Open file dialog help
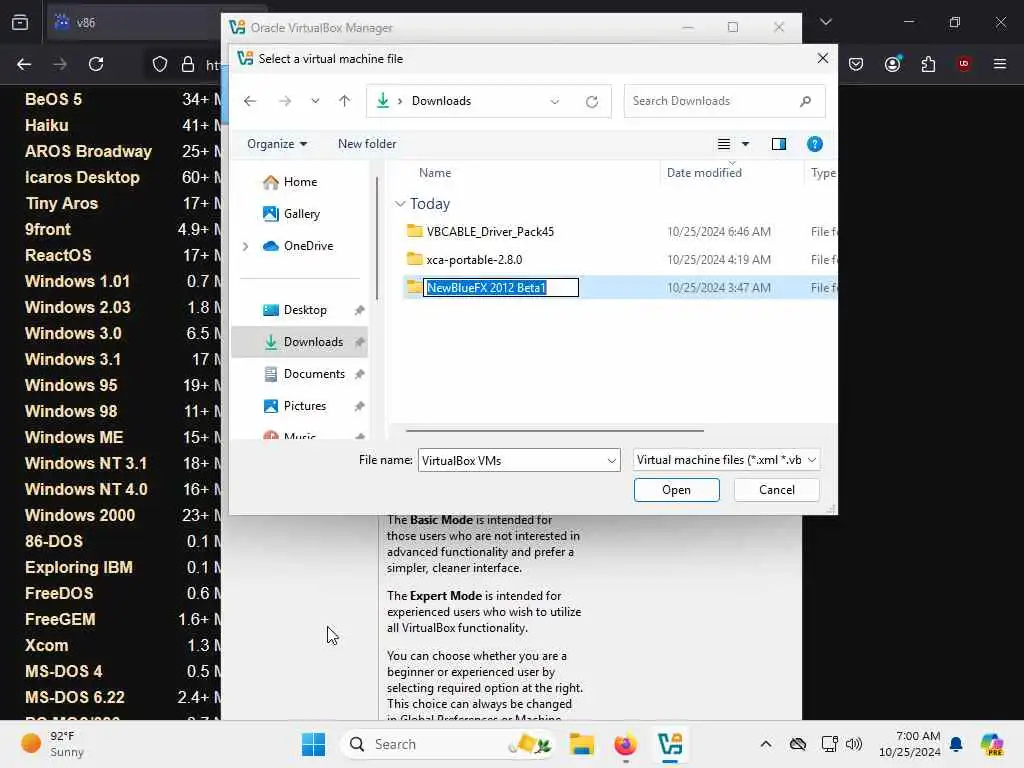 [814, 144]
